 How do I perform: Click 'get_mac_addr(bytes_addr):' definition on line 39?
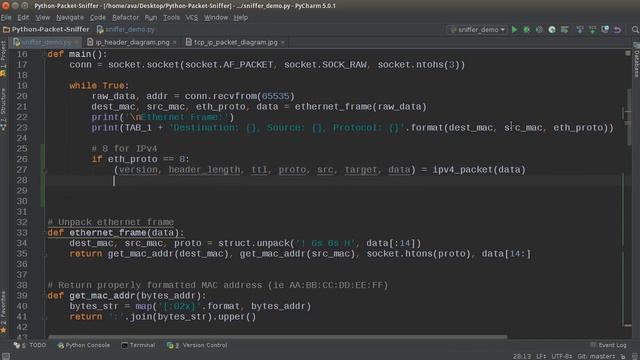[x=138, y=296]
